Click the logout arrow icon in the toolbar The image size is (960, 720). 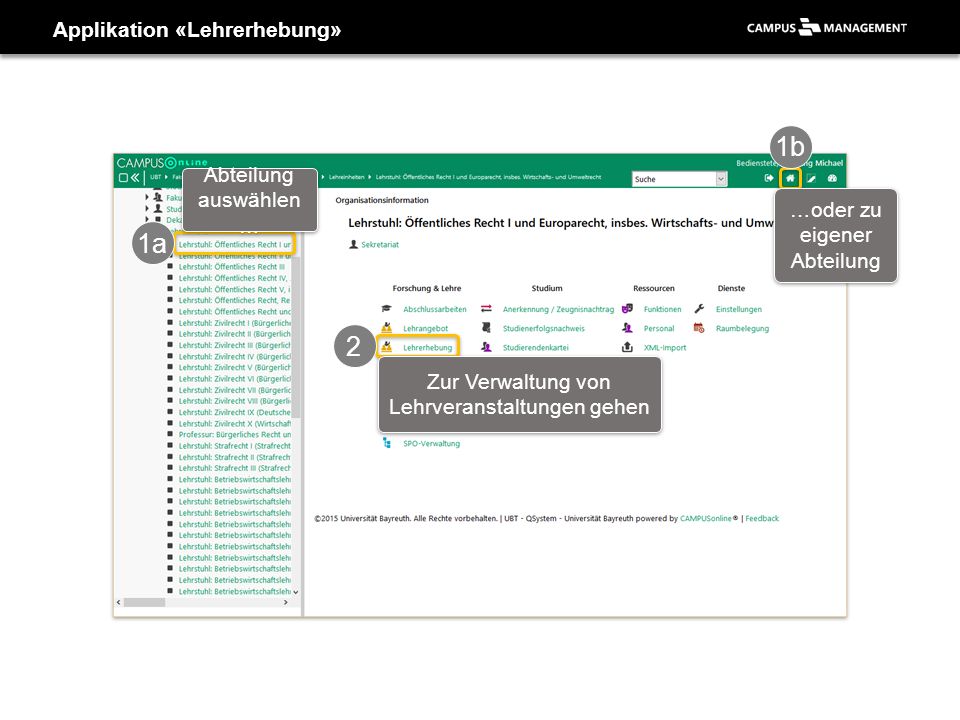coord(769,178)
